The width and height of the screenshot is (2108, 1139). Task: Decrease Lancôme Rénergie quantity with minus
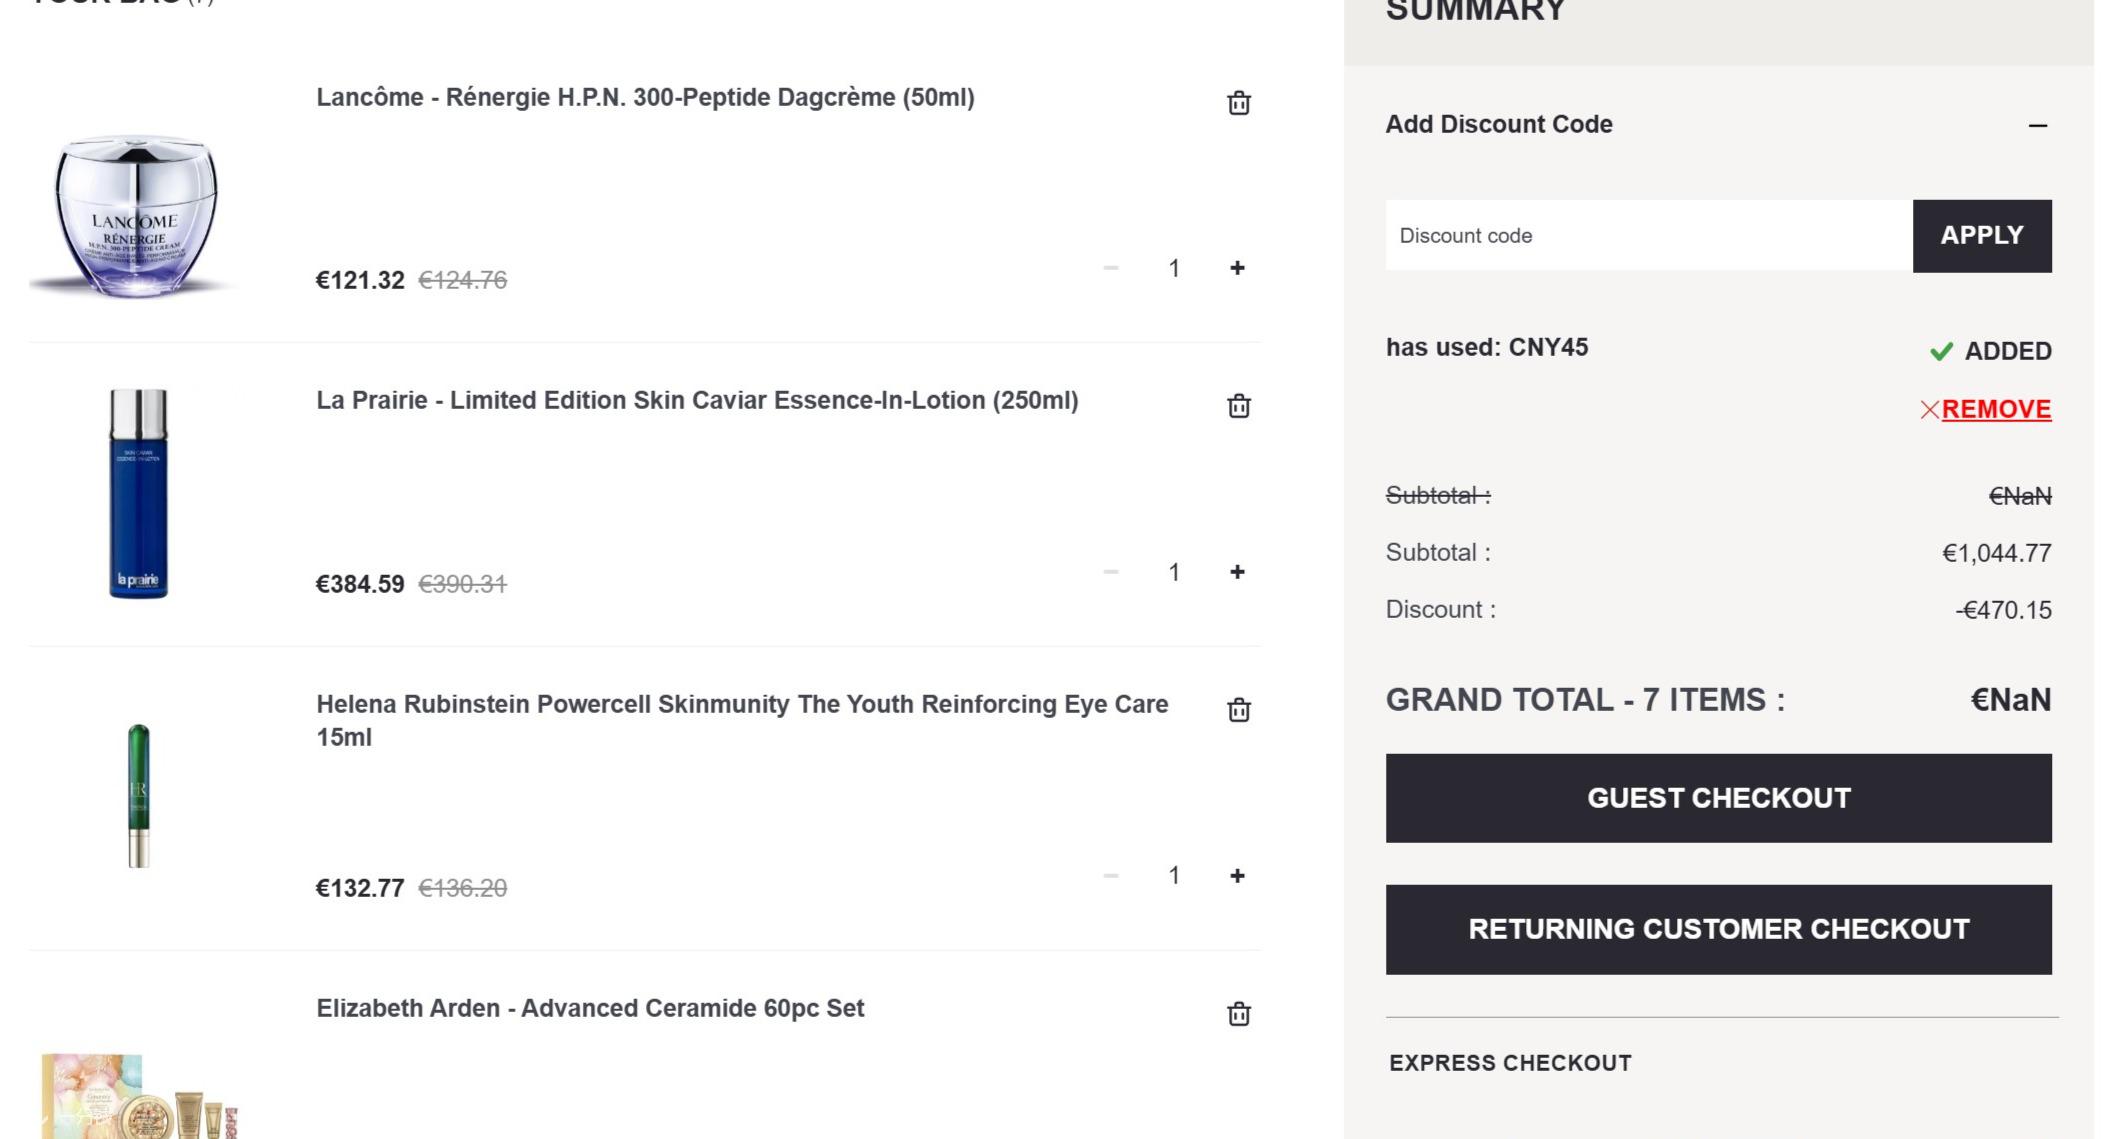pyautogui.click(x=1110, y=268)
